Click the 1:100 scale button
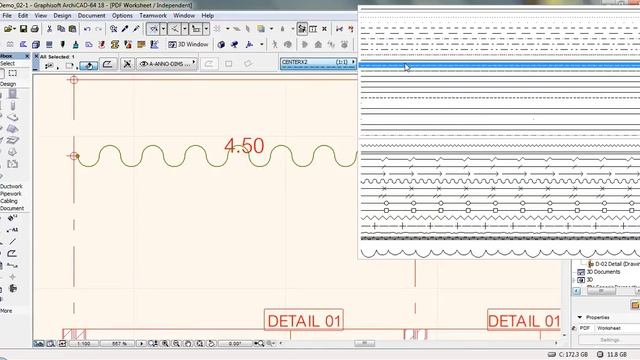Image resolution: width=640 pixels, height=360 pixels. pyautogui.click(x=84, y=344)
